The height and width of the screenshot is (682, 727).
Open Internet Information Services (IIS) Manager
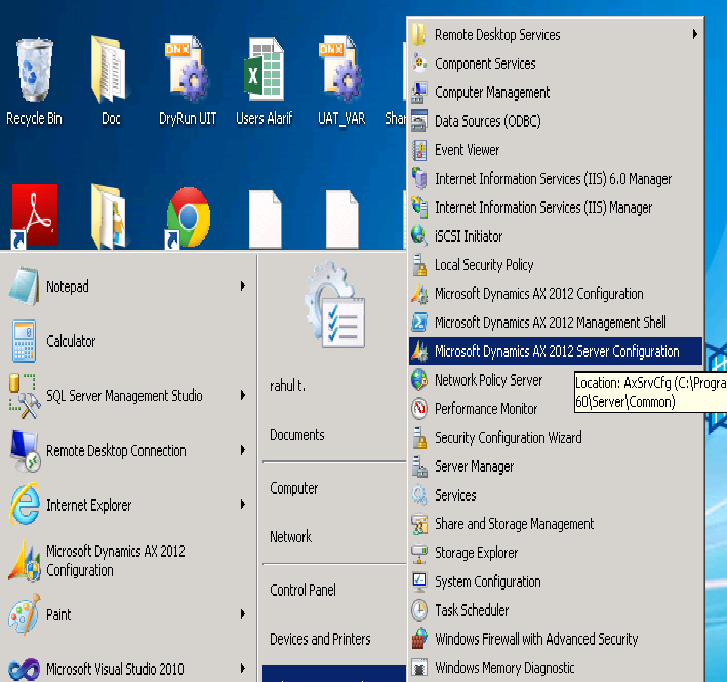coord(555,207)
